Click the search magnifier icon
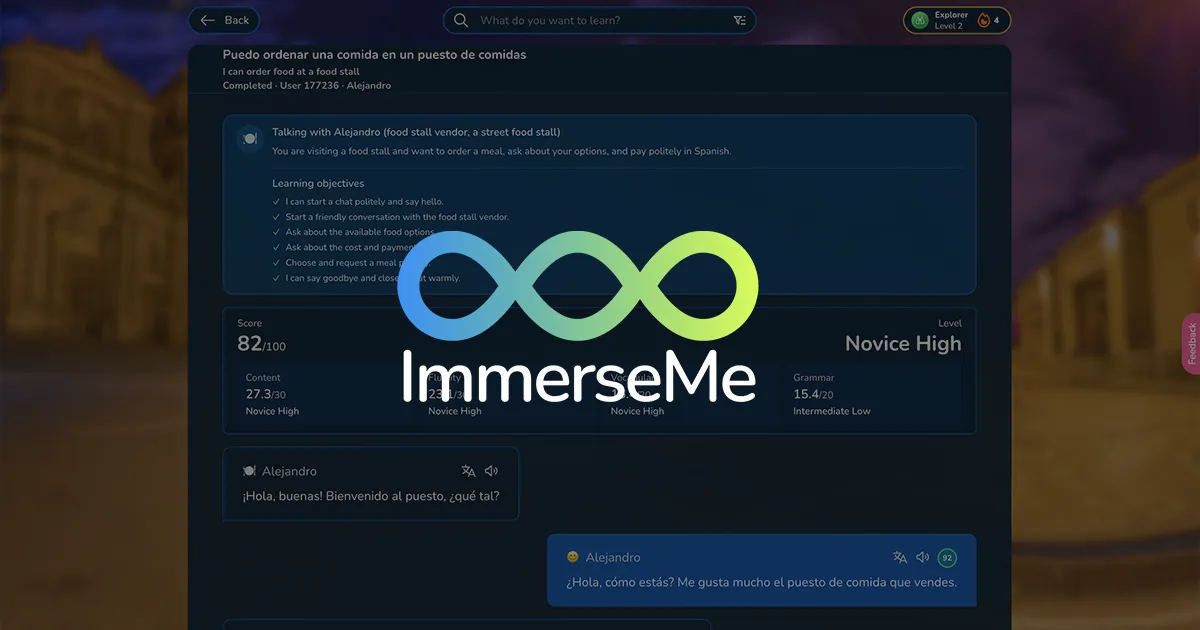This screenshot has height=630, width=1200. pyautogui.click(x=461, y=20)
